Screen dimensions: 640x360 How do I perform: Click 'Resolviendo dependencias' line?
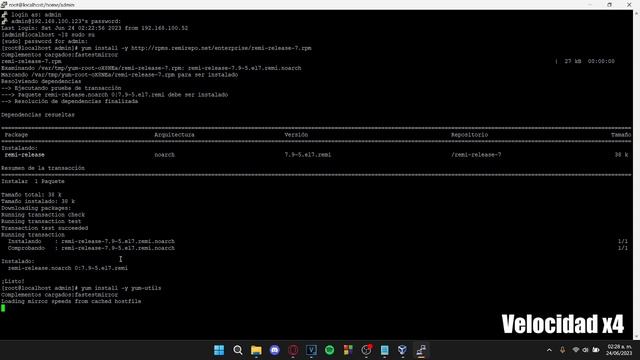(x=41, y=81)
